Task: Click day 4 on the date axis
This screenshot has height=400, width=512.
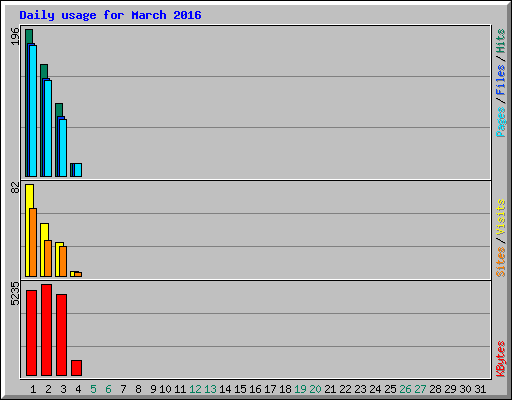Action: coord(78,389)
